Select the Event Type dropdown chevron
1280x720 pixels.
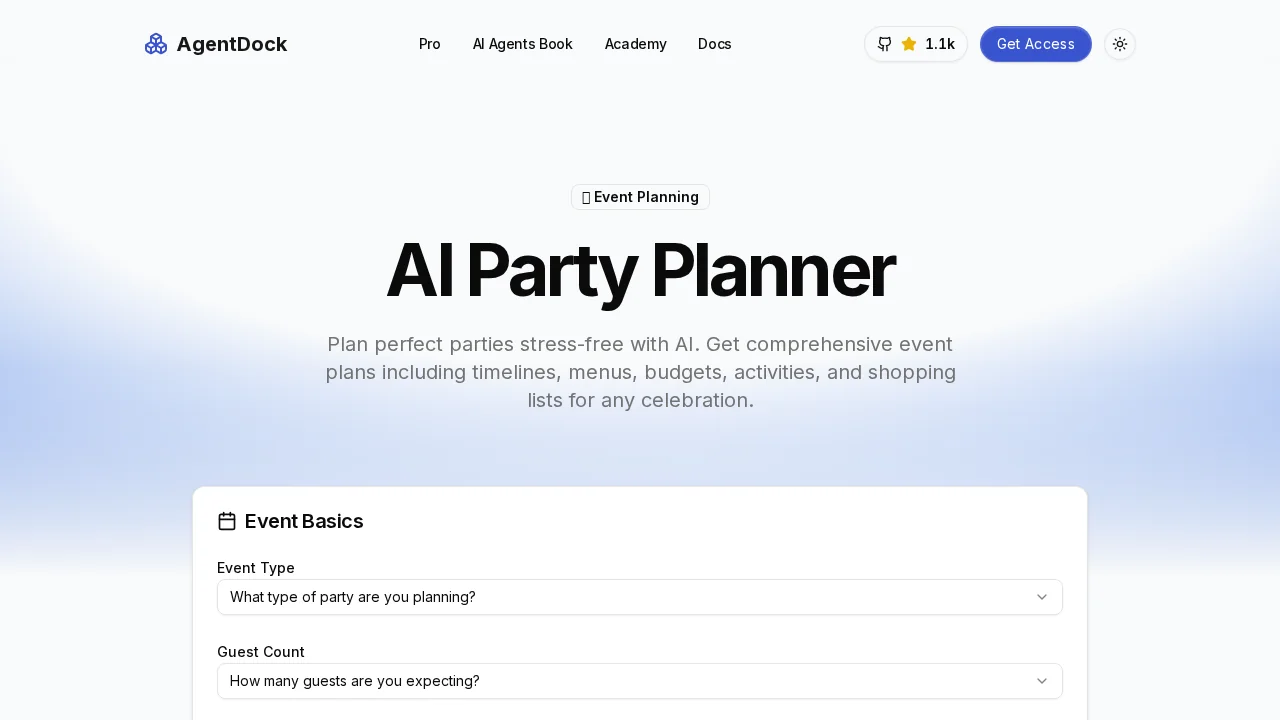click(x=1042, y=597)
